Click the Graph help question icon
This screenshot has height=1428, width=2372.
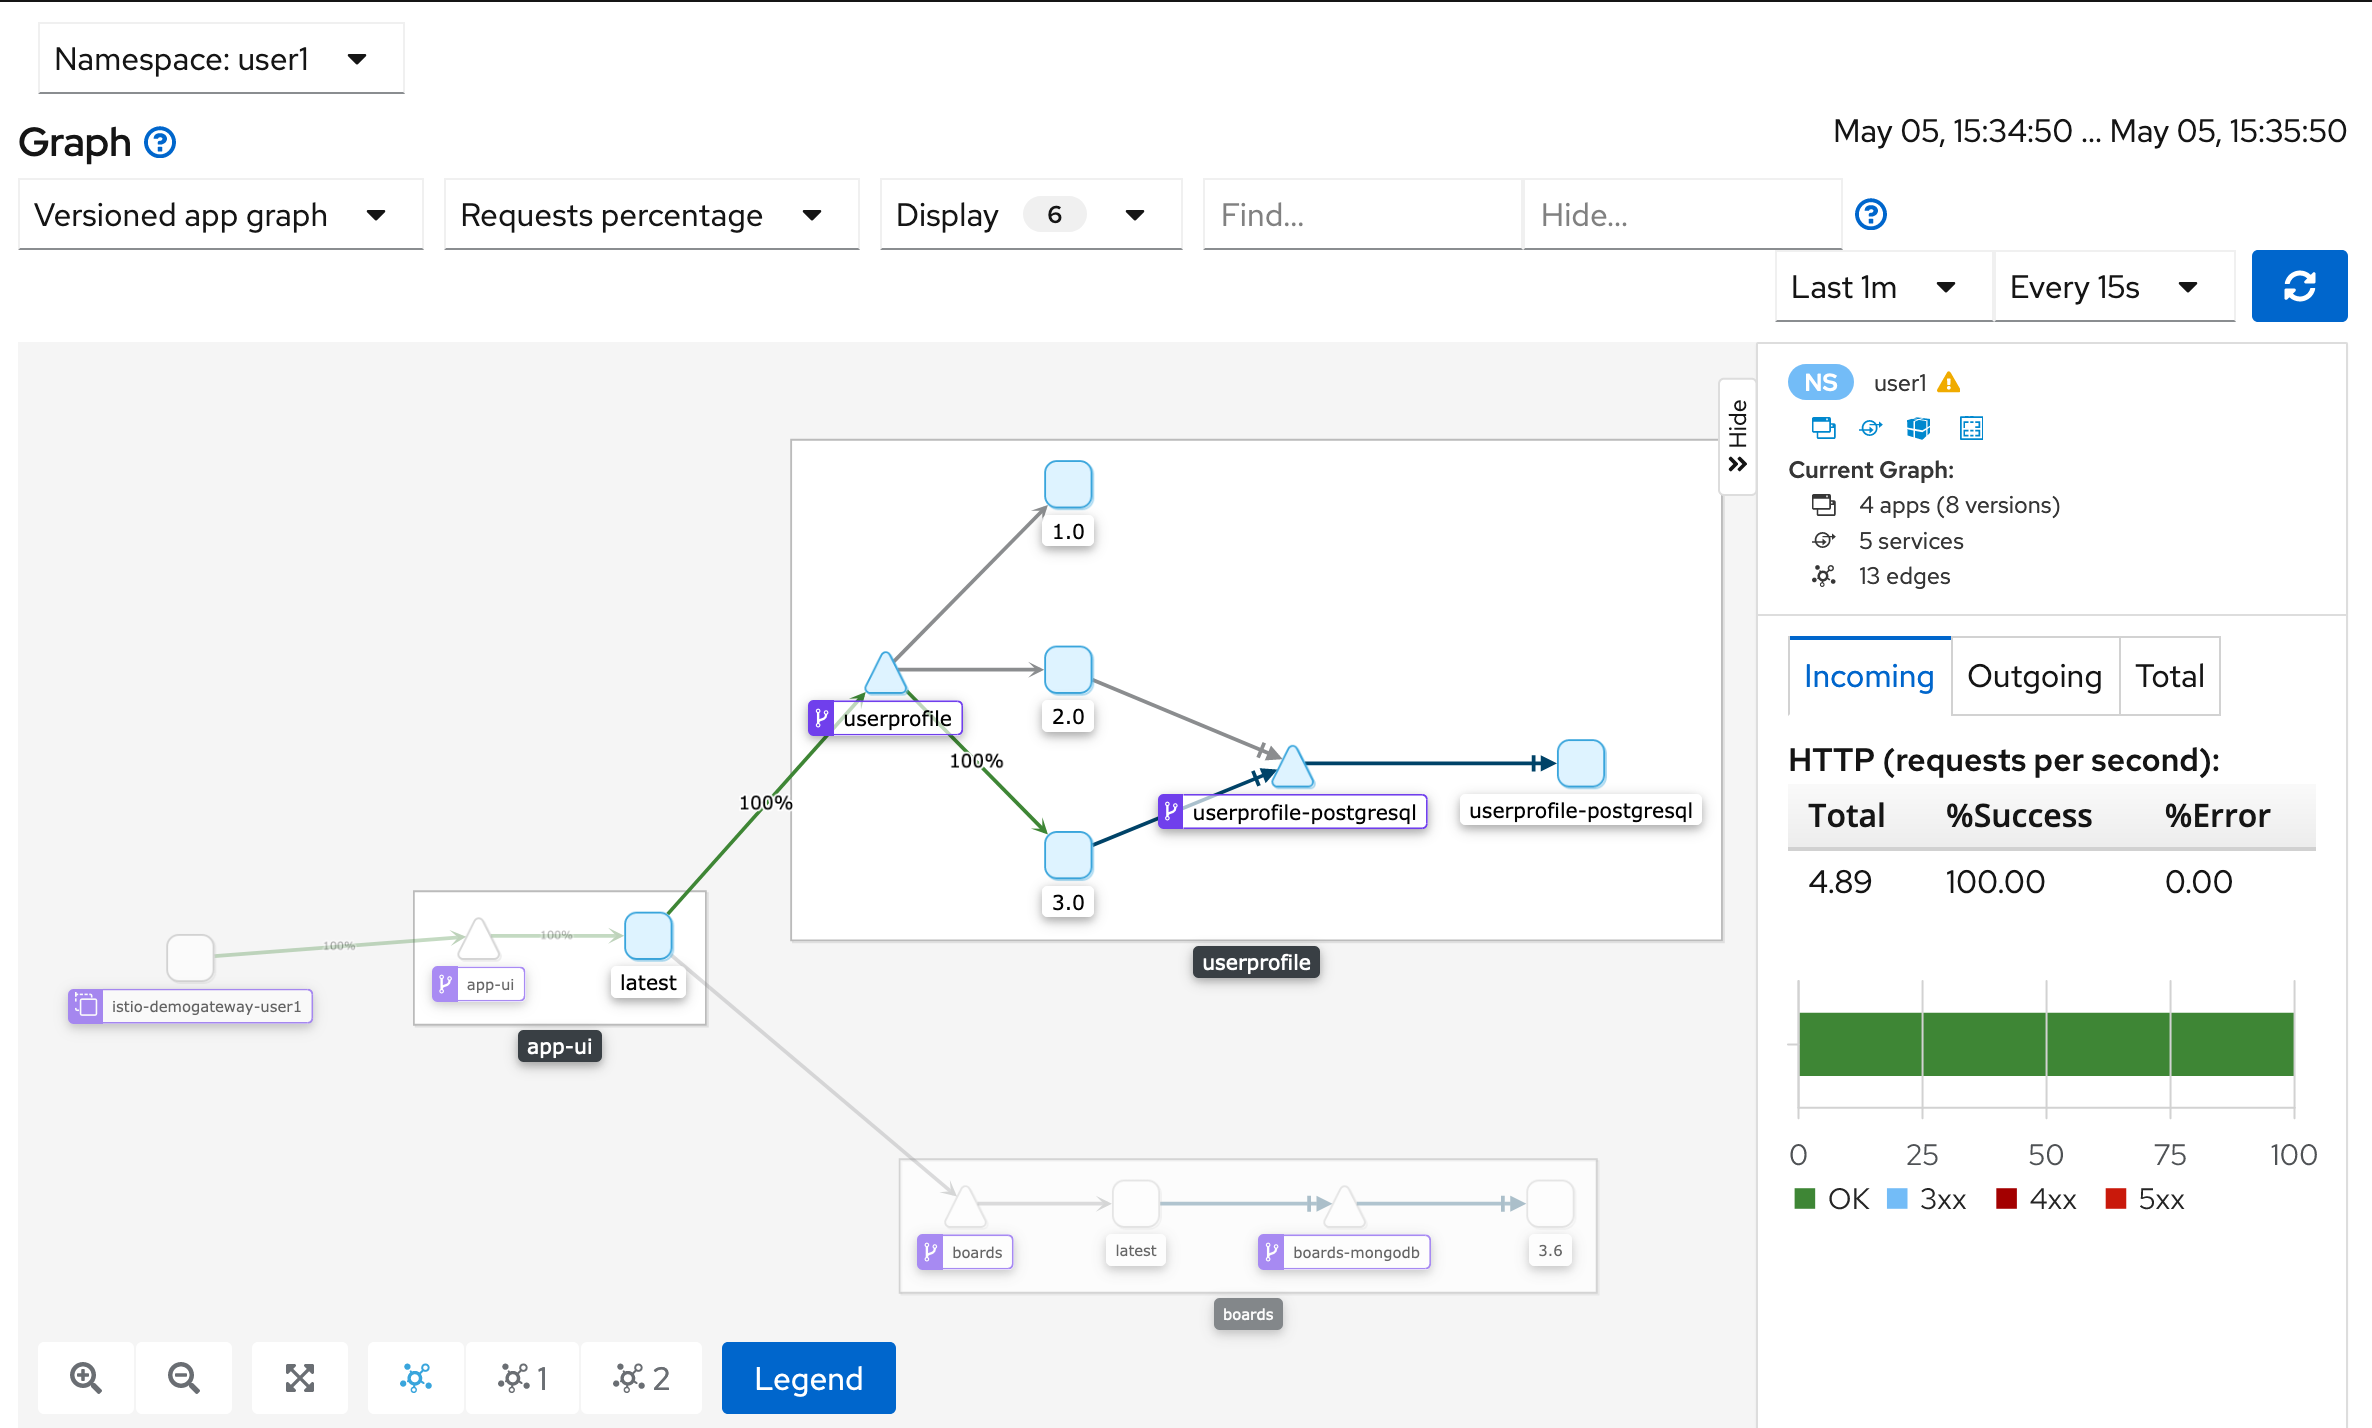(160, 143)
